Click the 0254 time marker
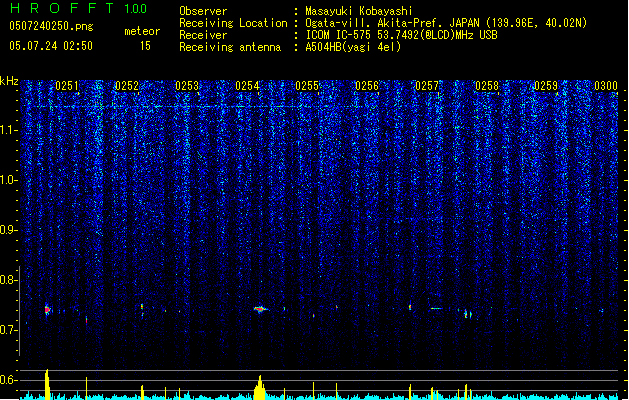 click(247, 86)
